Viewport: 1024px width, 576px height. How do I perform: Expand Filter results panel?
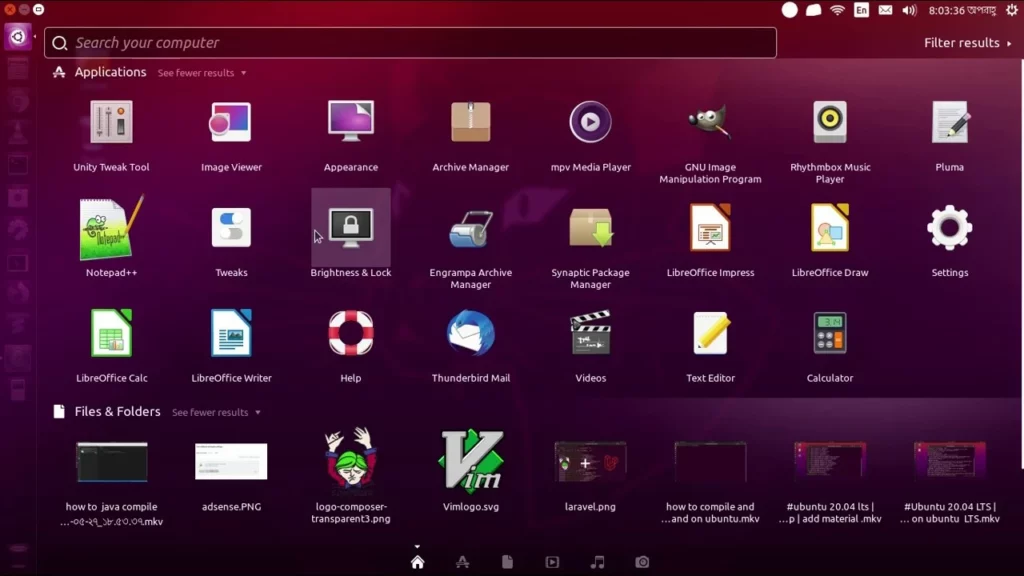(968, 43)
